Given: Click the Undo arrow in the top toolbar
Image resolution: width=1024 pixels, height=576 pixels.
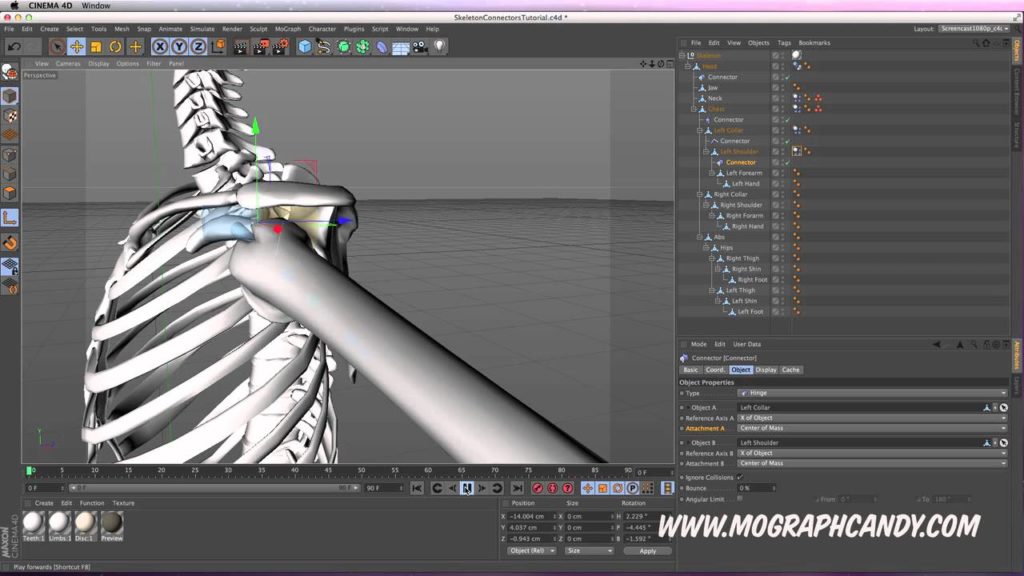Looking at the screenshot, I should [14, 47].
